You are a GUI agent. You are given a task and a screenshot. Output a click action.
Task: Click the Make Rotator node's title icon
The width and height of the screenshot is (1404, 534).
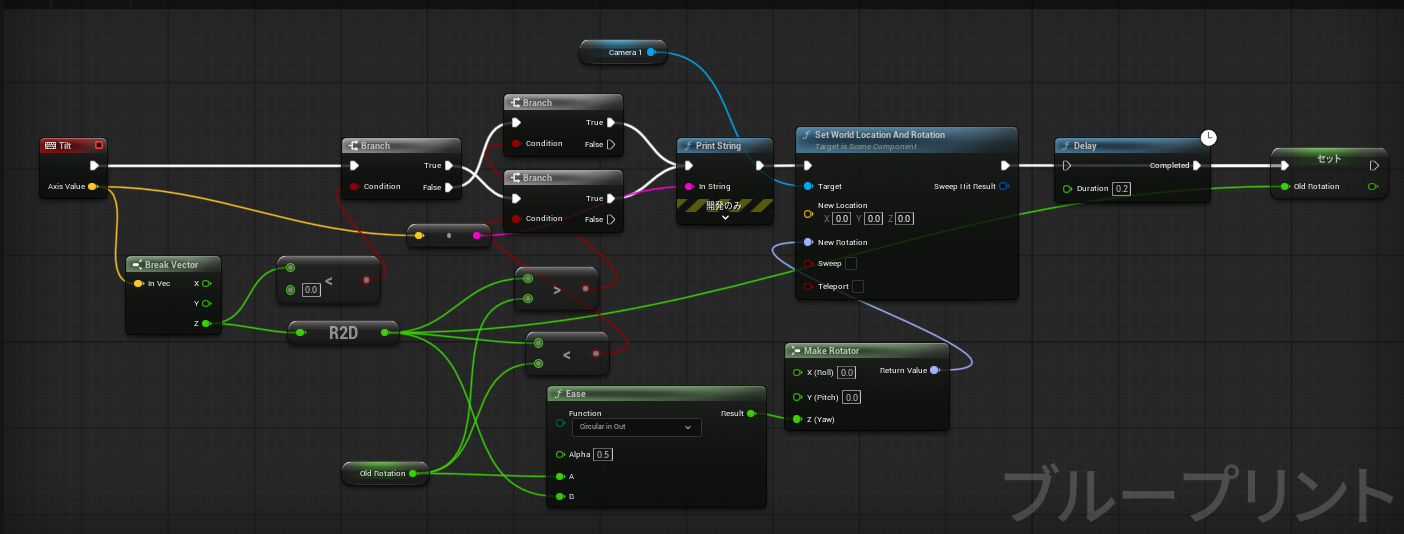pos(795,351)
